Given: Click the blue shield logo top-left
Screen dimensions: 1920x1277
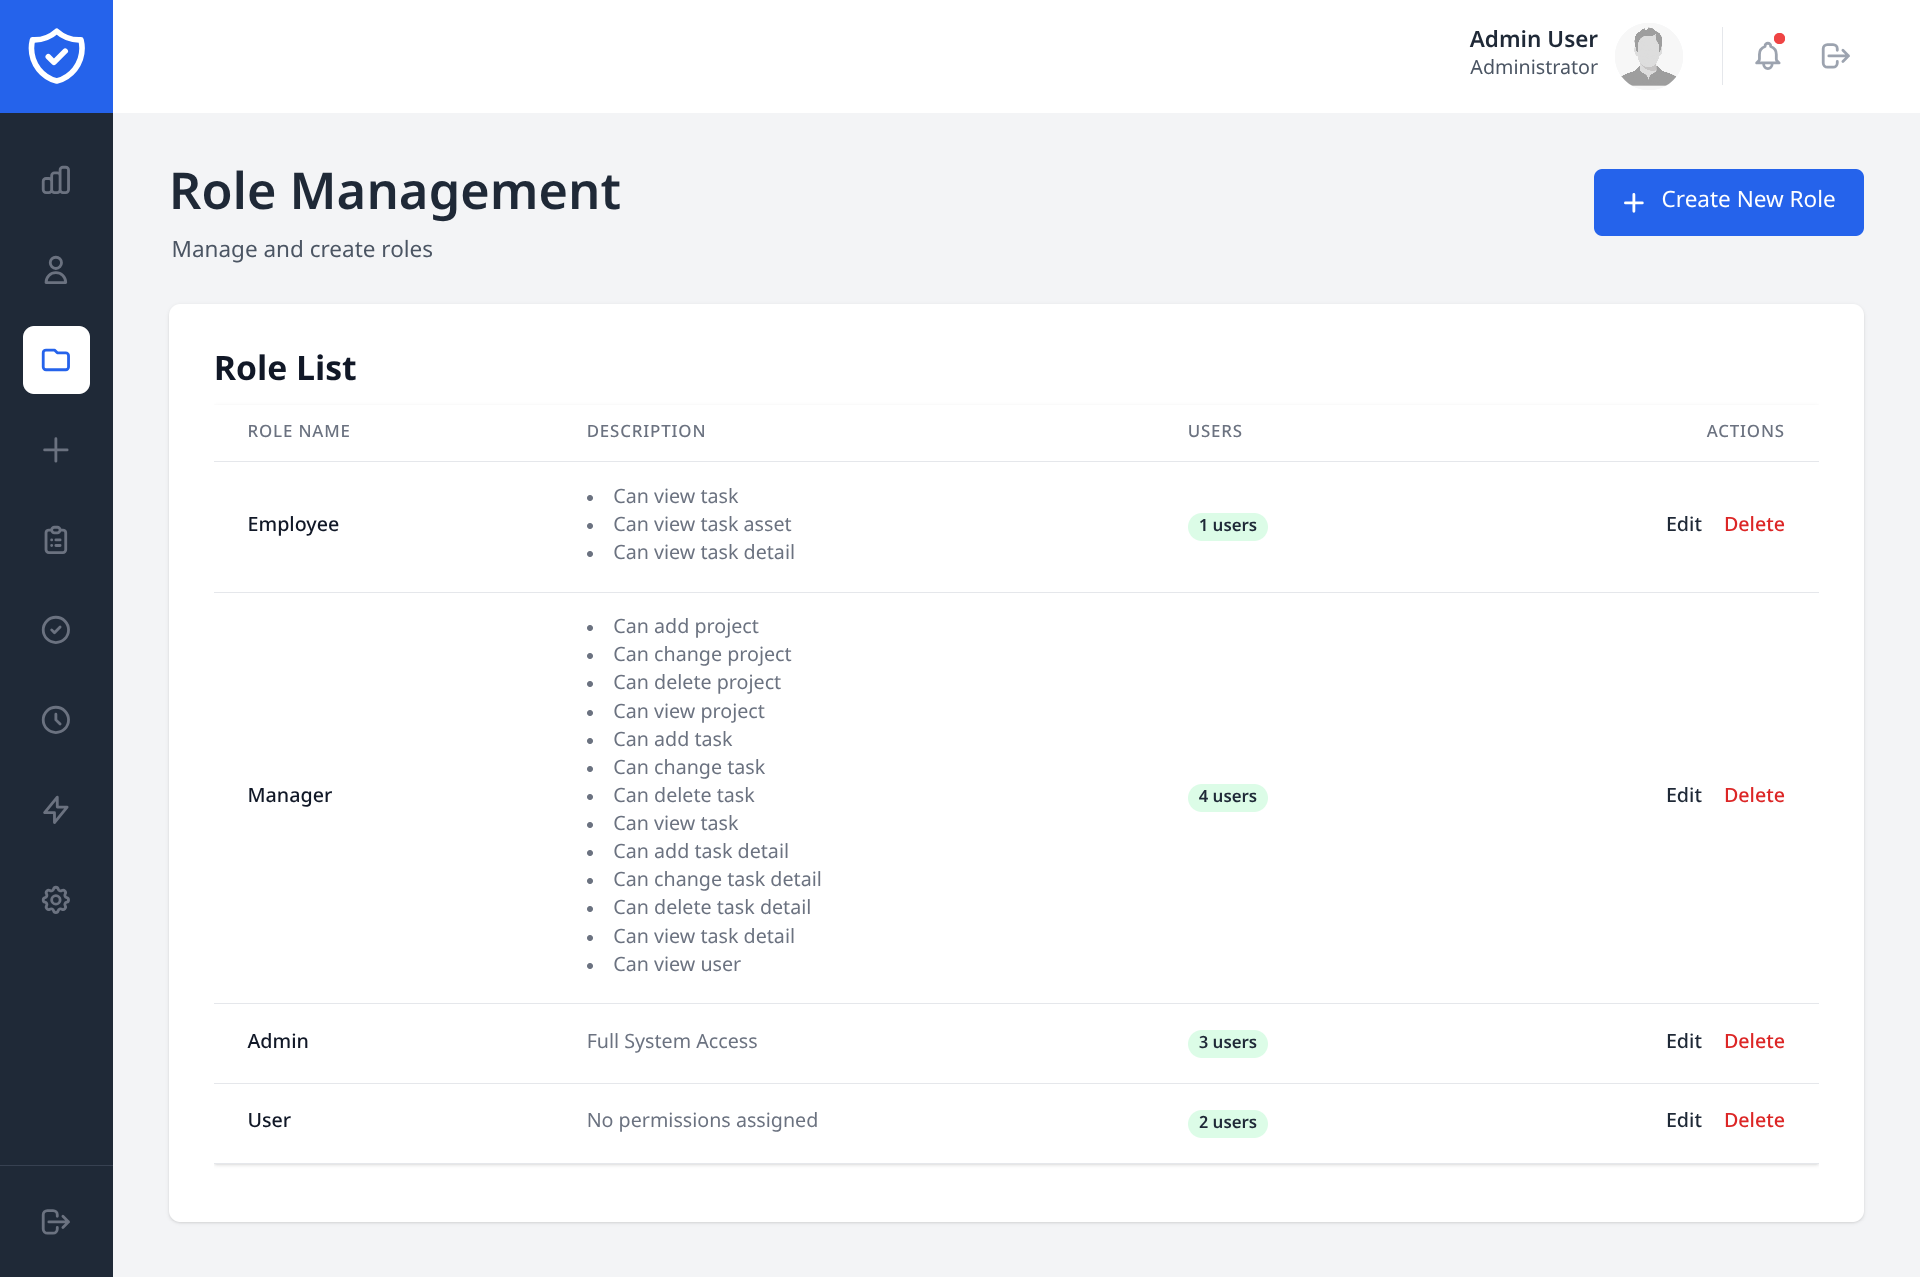Looking at the screenshot, I should click(x=56, y=56).
